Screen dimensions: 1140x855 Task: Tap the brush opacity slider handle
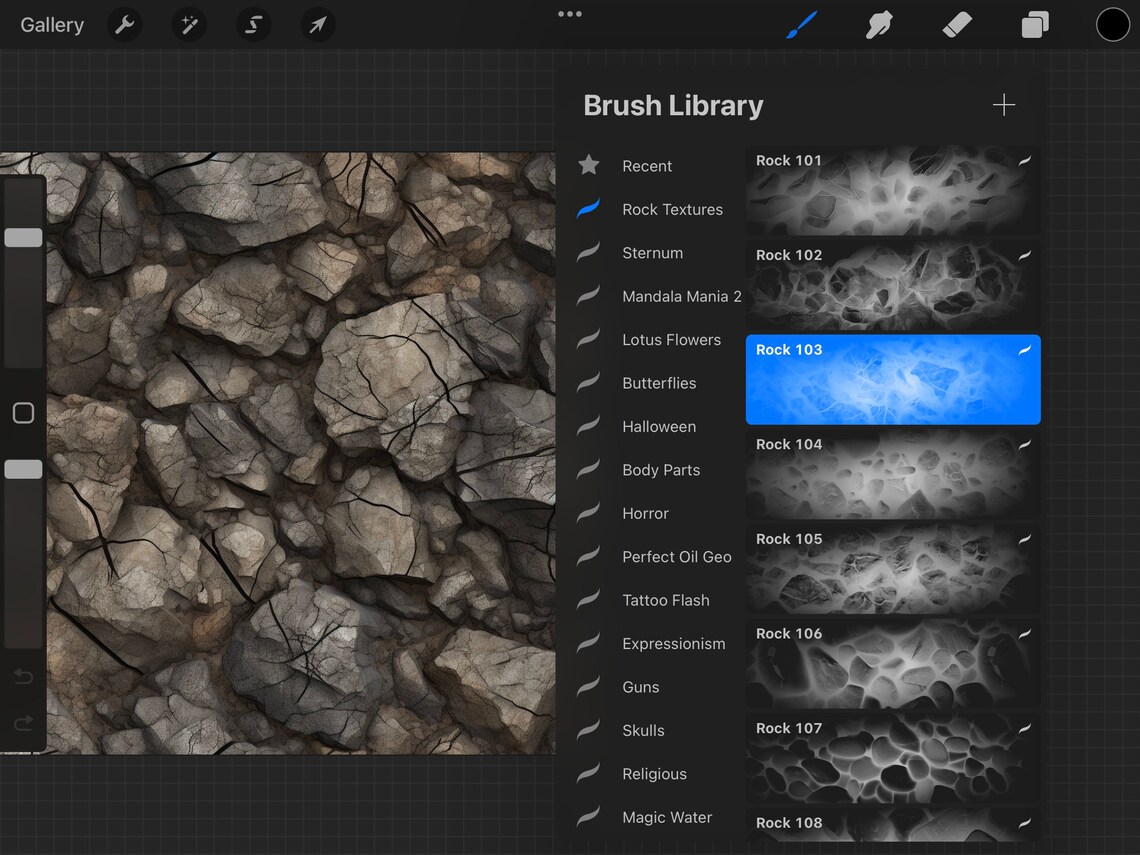[23, 470]
